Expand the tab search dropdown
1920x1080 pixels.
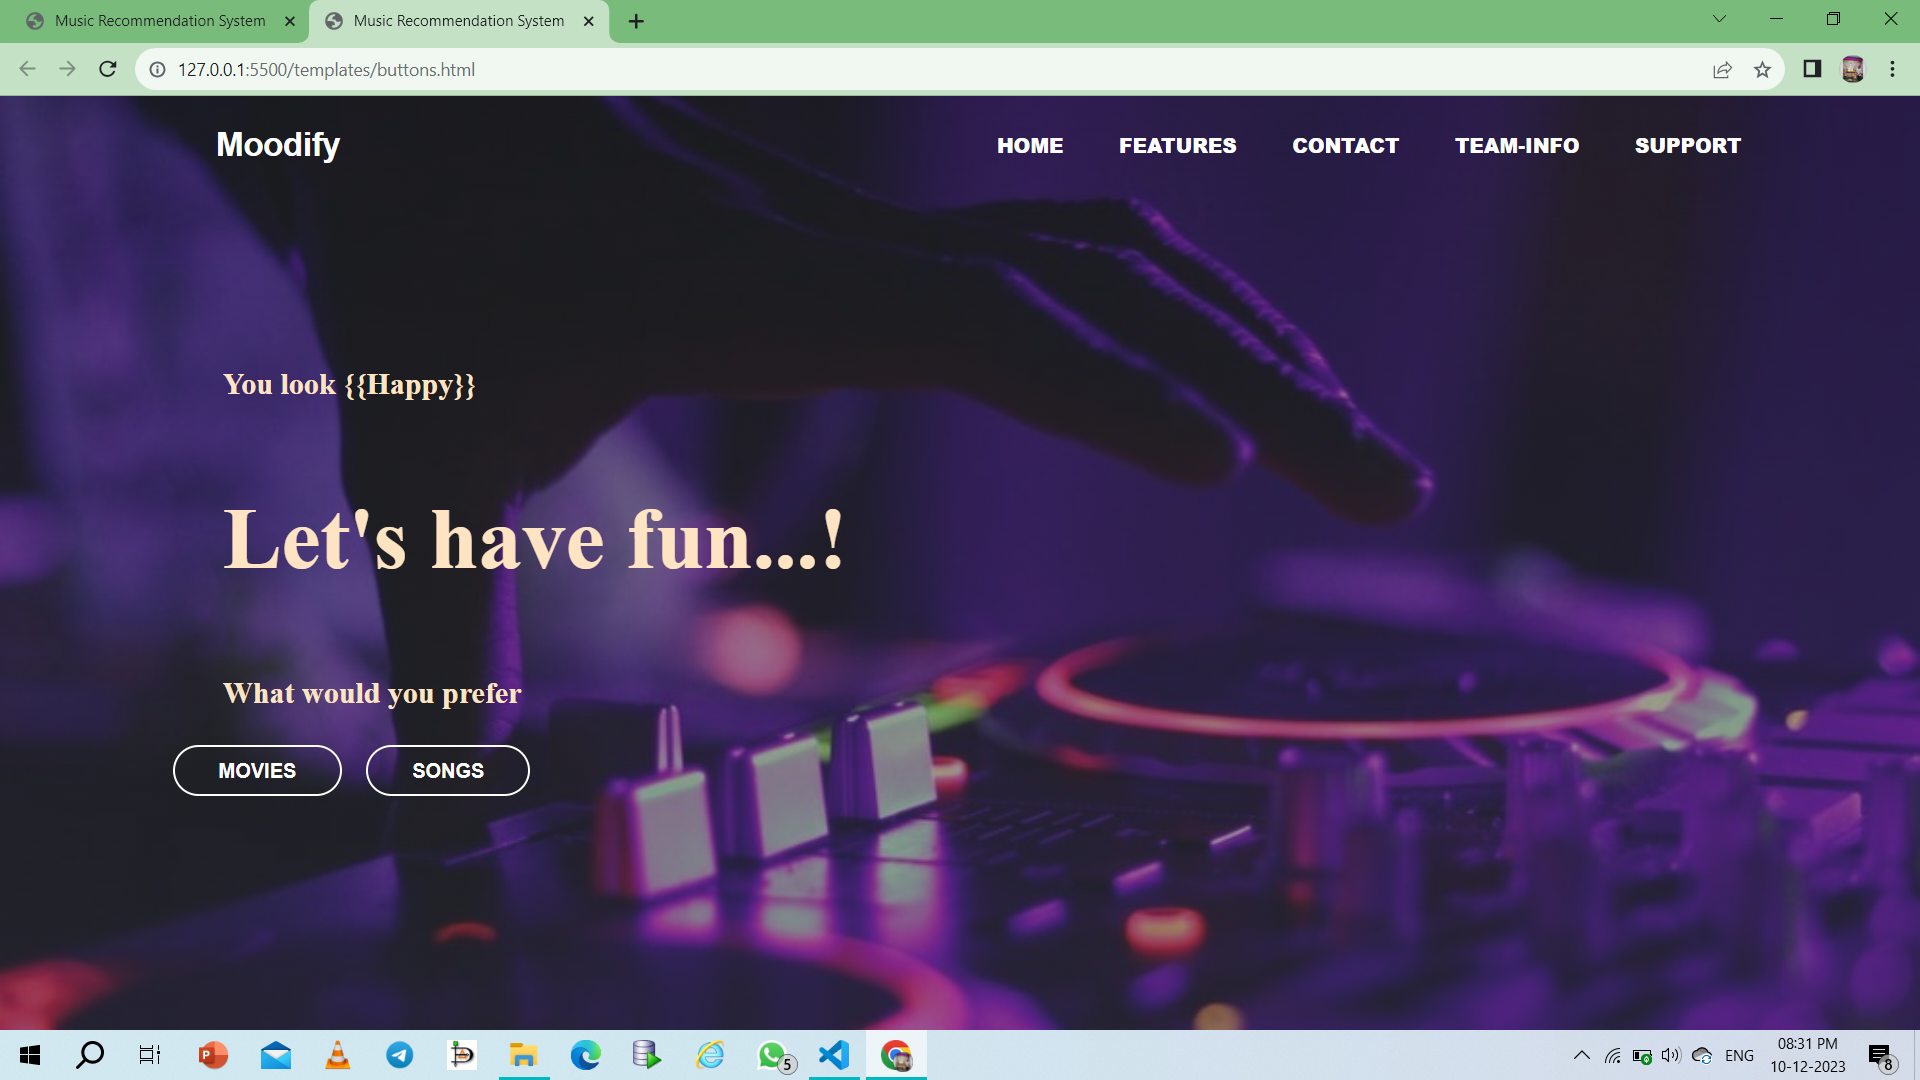(1719, 19)
